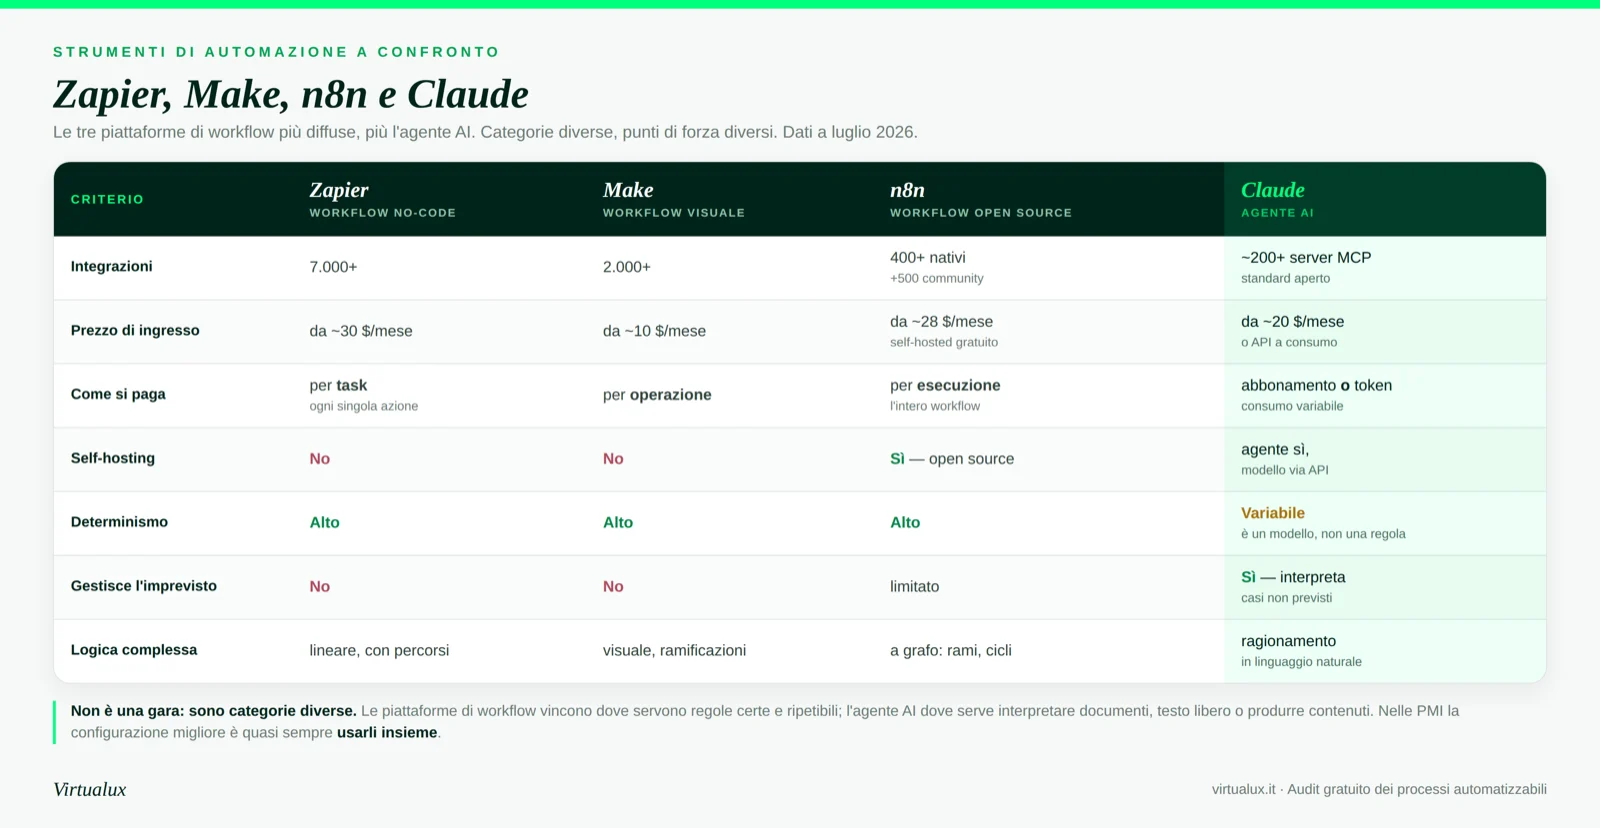1600x828 pixels.
Task: Select the Zapier column header
Action: (x=382, y=199)
